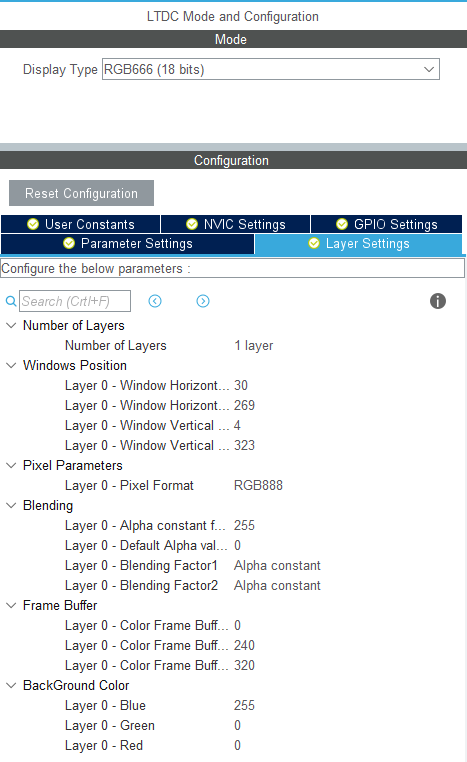Open the Display Type dropdown

tap(271, 69)
